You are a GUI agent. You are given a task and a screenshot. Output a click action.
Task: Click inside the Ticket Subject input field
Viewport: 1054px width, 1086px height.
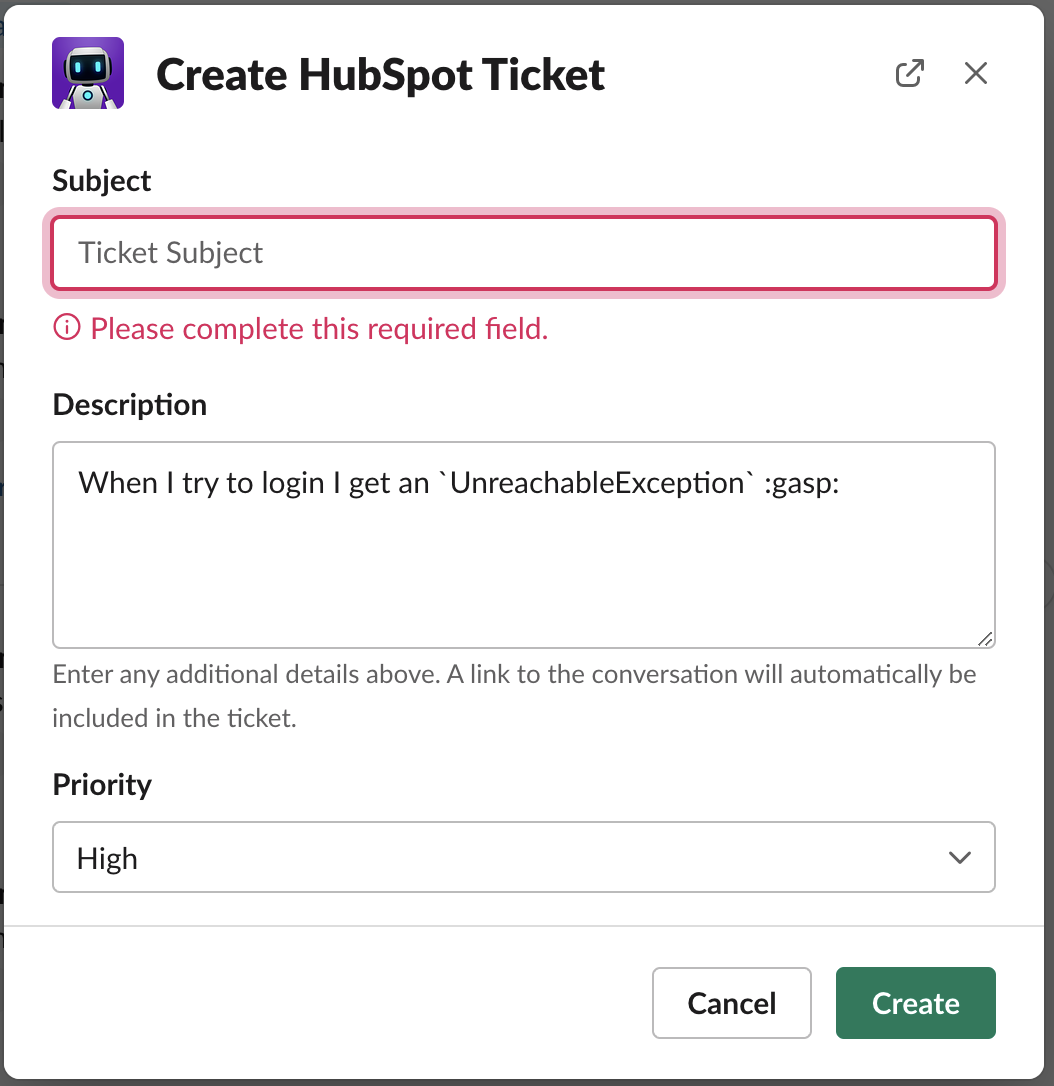tap(523, 253)
